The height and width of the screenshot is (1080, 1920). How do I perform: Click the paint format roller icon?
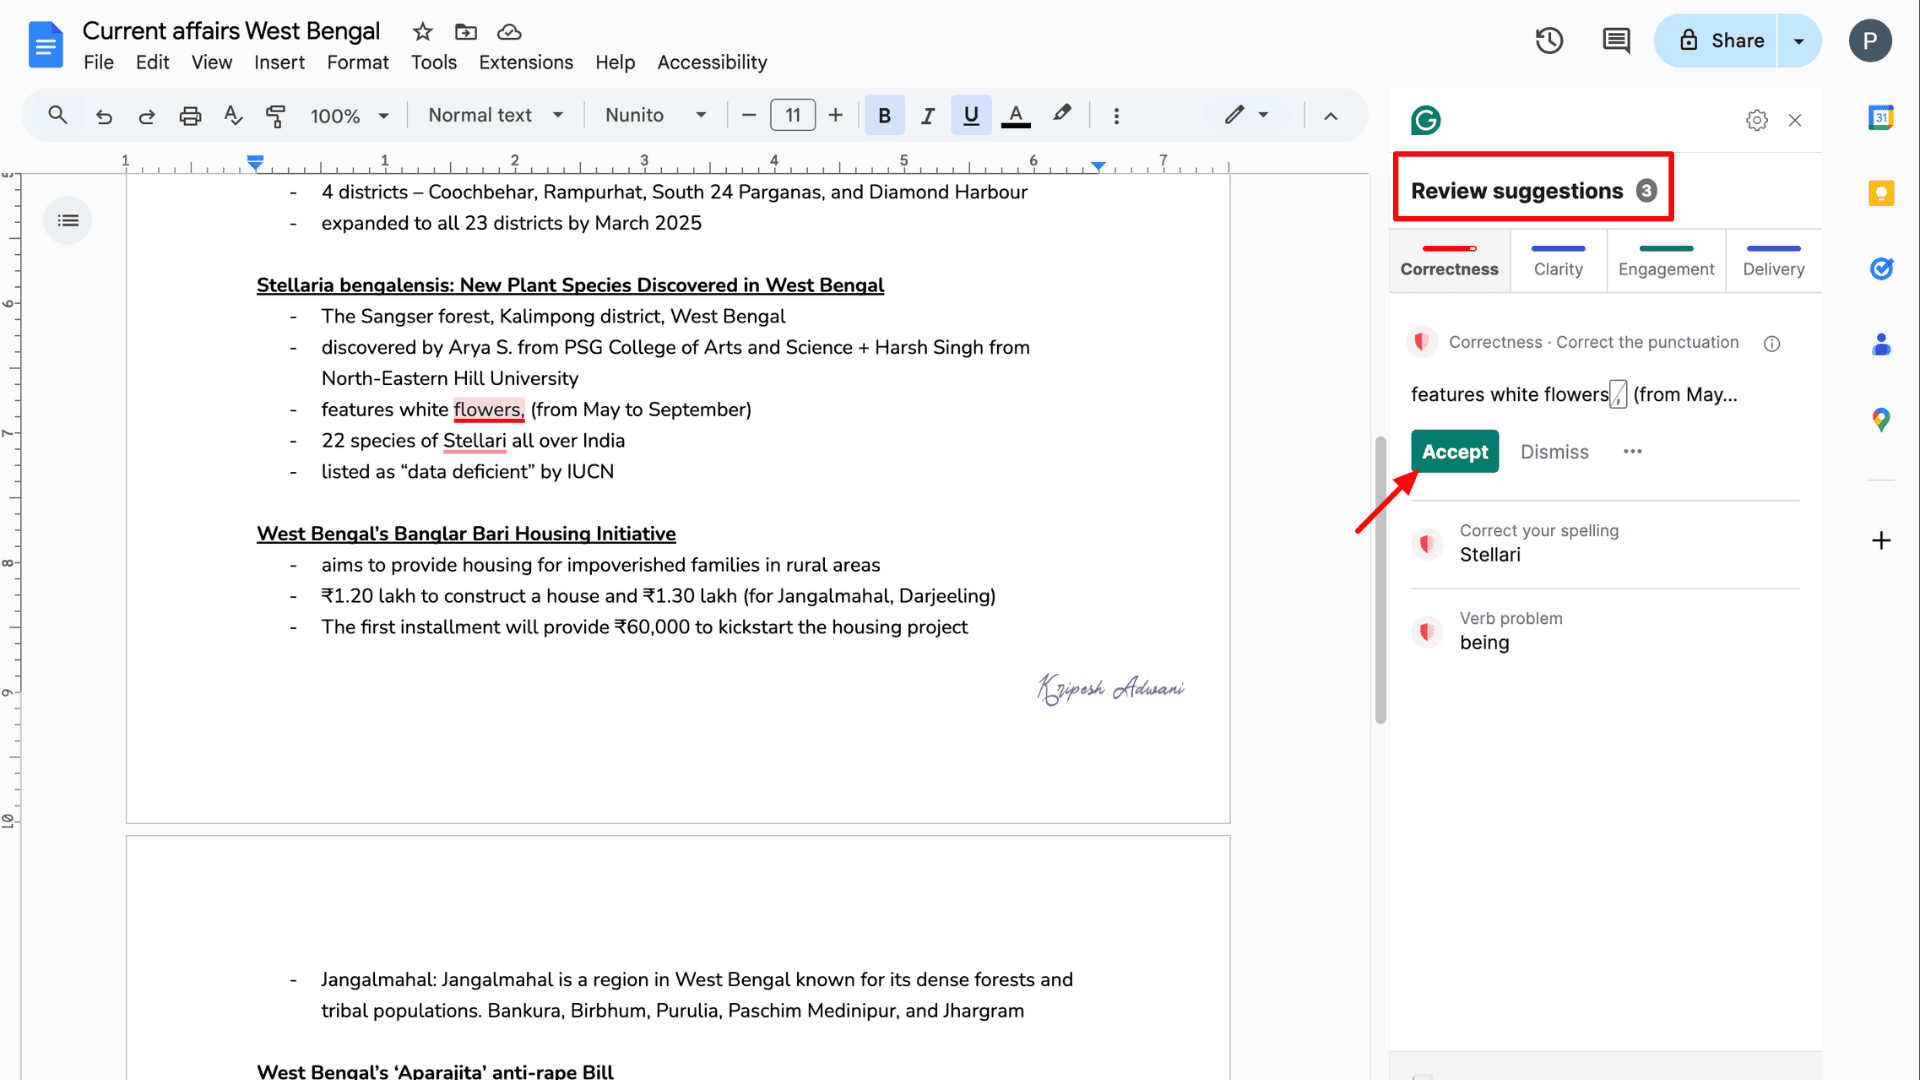pos(275,115)
